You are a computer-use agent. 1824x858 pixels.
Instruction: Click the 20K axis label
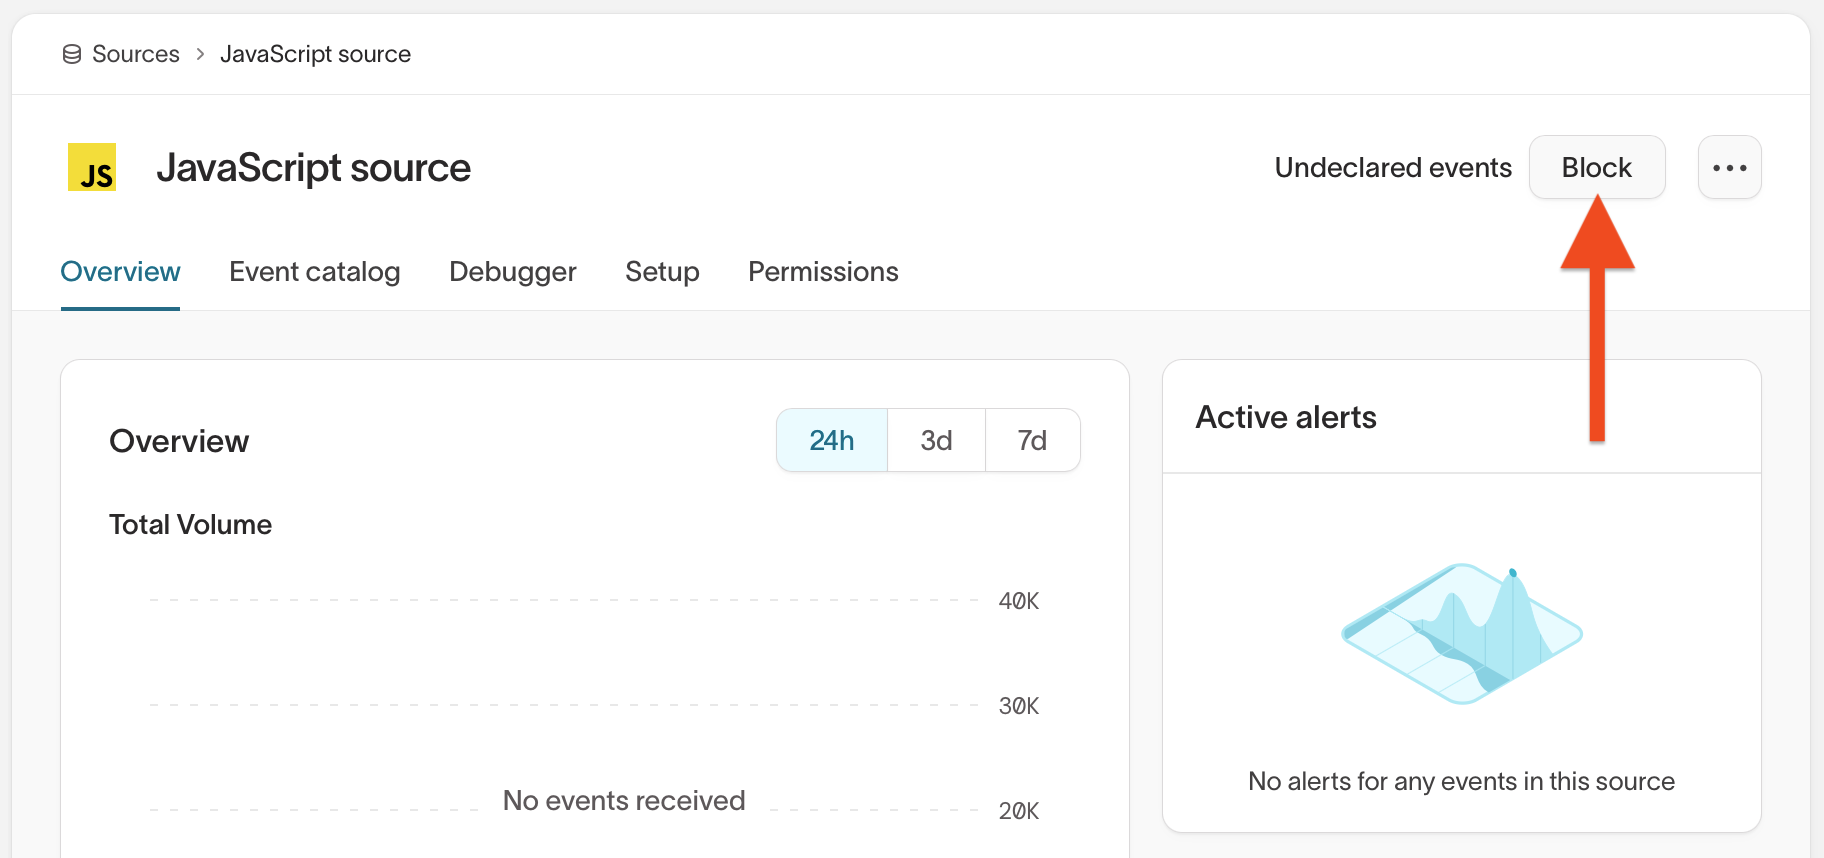click(x=1019, y=811)
